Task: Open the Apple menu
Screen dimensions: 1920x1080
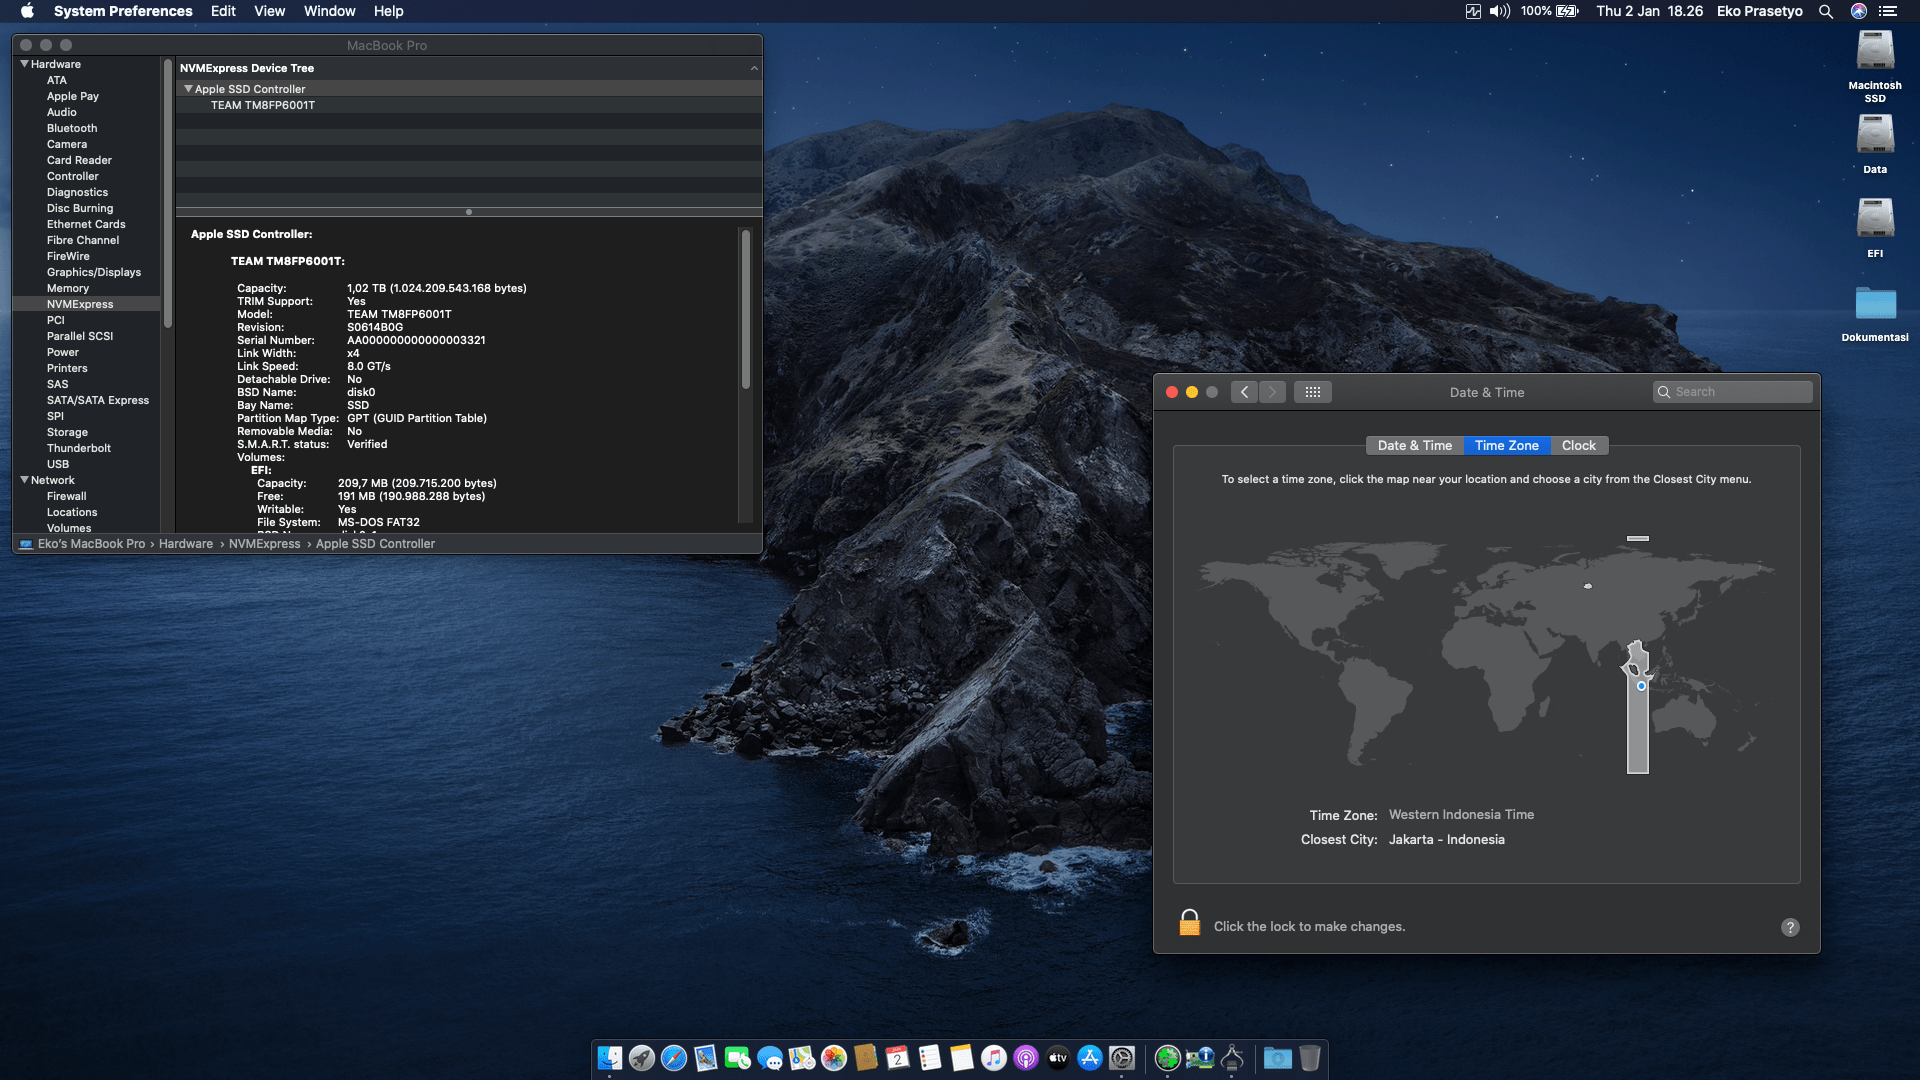Action: click(27, 11)
